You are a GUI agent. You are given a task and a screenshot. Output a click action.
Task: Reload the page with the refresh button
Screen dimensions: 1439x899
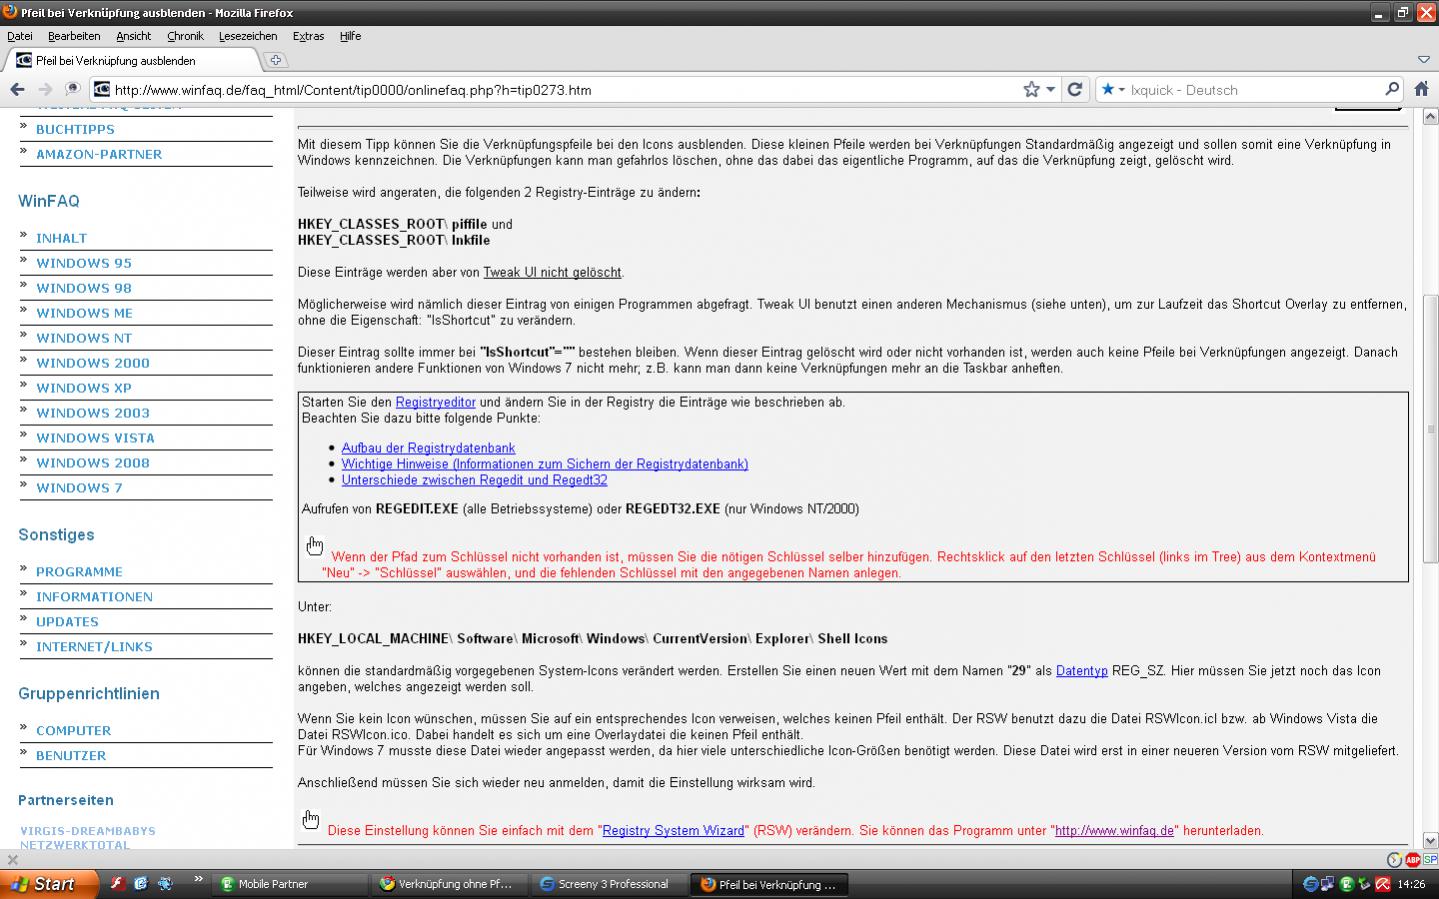point(1075,89)
